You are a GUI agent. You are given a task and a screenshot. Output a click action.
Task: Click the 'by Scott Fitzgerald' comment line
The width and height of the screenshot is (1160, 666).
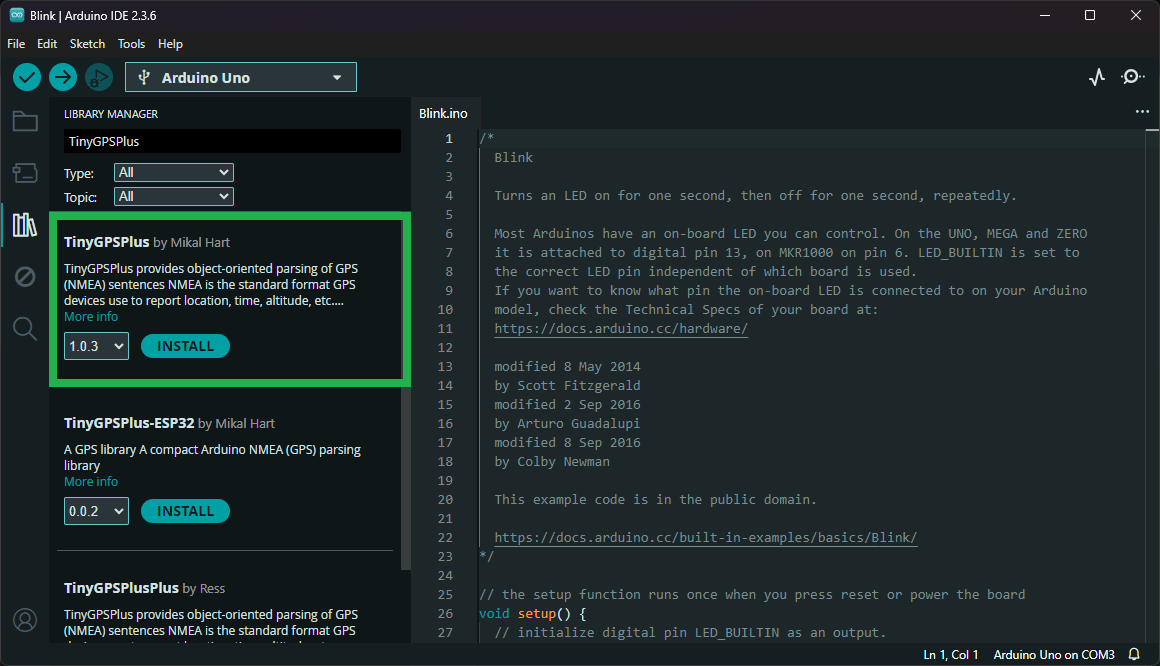567,386
